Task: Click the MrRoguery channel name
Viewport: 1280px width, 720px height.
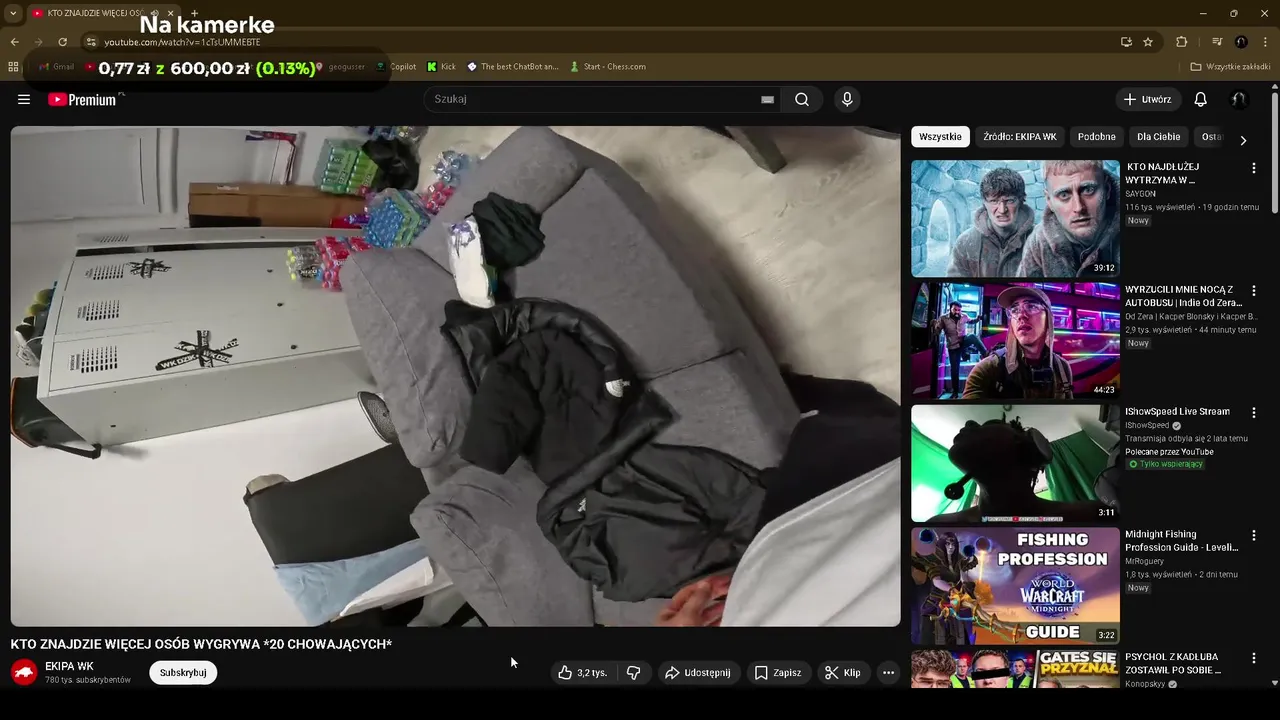Action: click(x=1144, y=562)
